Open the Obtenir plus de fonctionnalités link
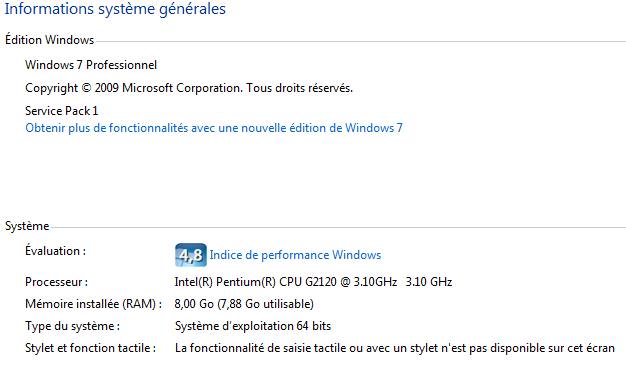Viewport: 626px width, 368px height. click(214, 128)
